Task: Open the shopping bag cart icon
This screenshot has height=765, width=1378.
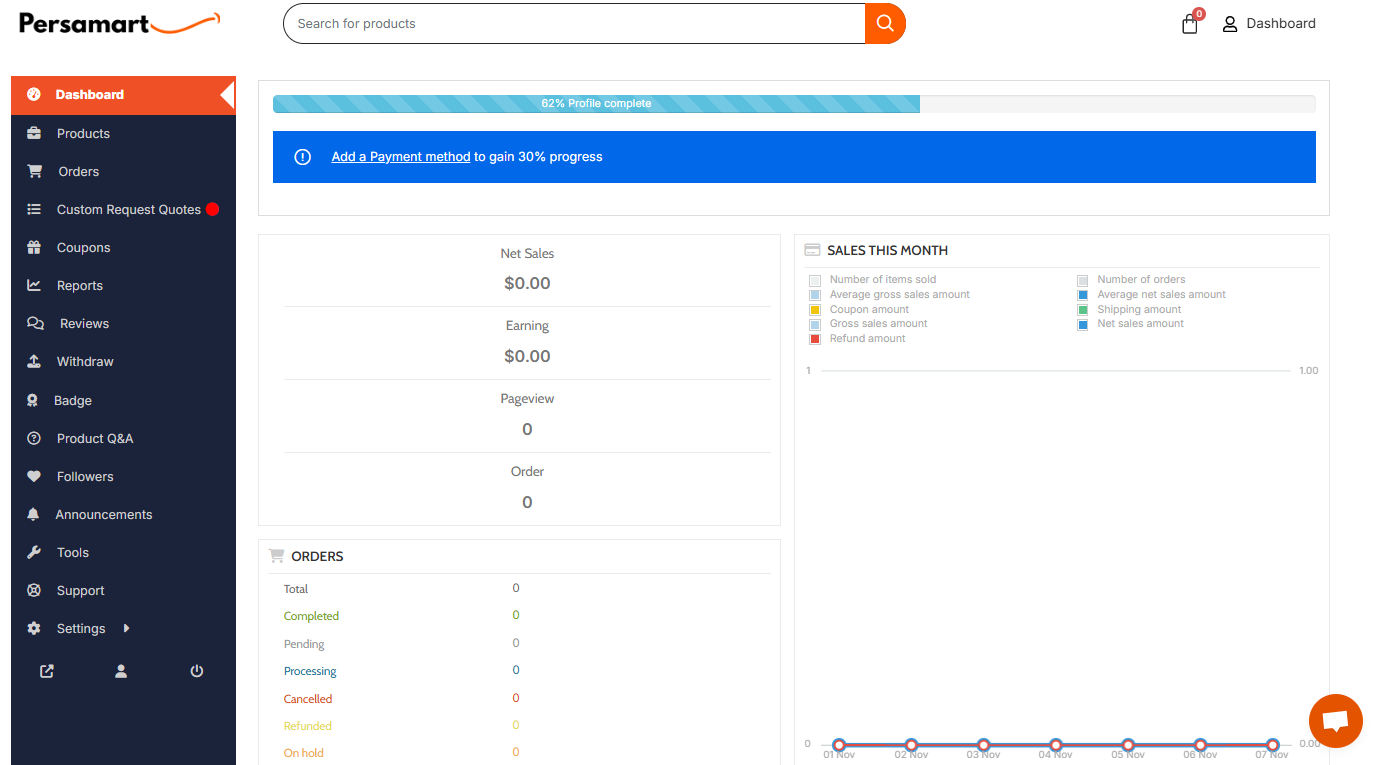Action: [x=1190, y=24]
